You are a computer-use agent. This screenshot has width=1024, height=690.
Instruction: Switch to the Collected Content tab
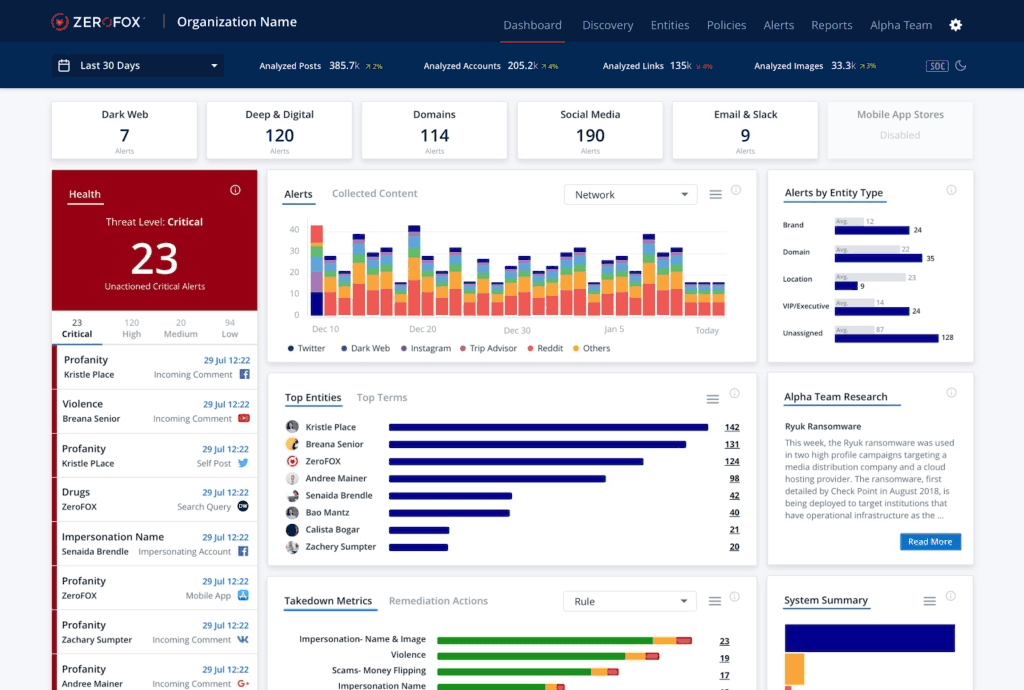pos(374,193)
